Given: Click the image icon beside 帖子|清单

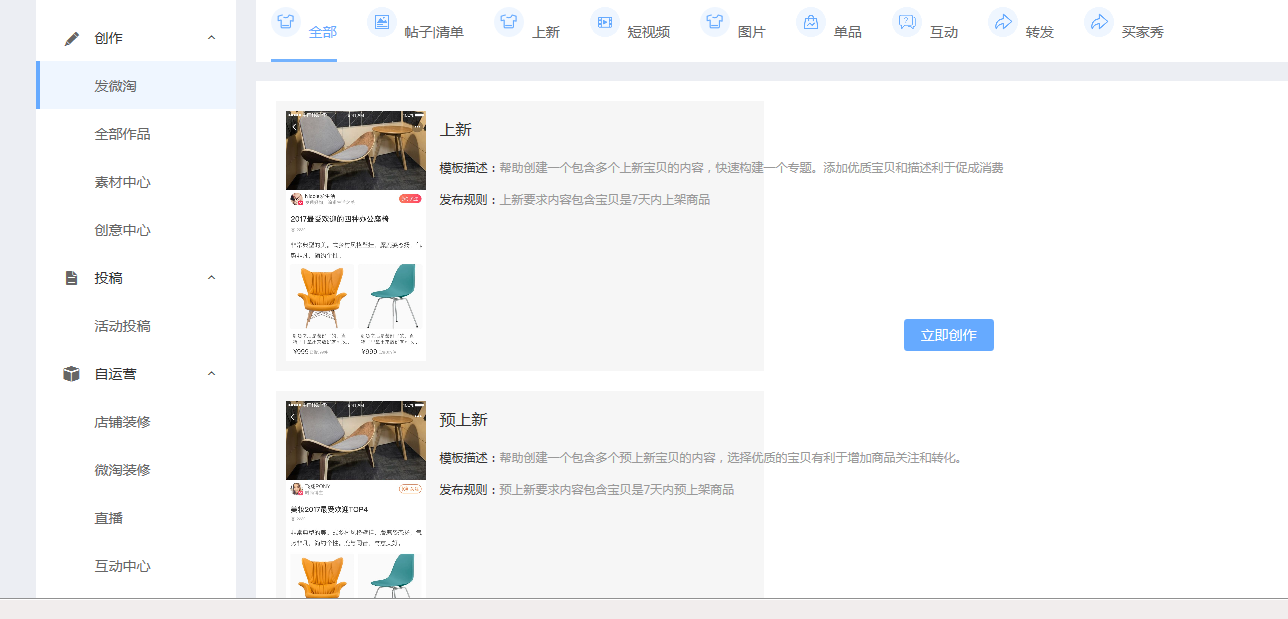Looking at the screenshot, I should point(382,21).
